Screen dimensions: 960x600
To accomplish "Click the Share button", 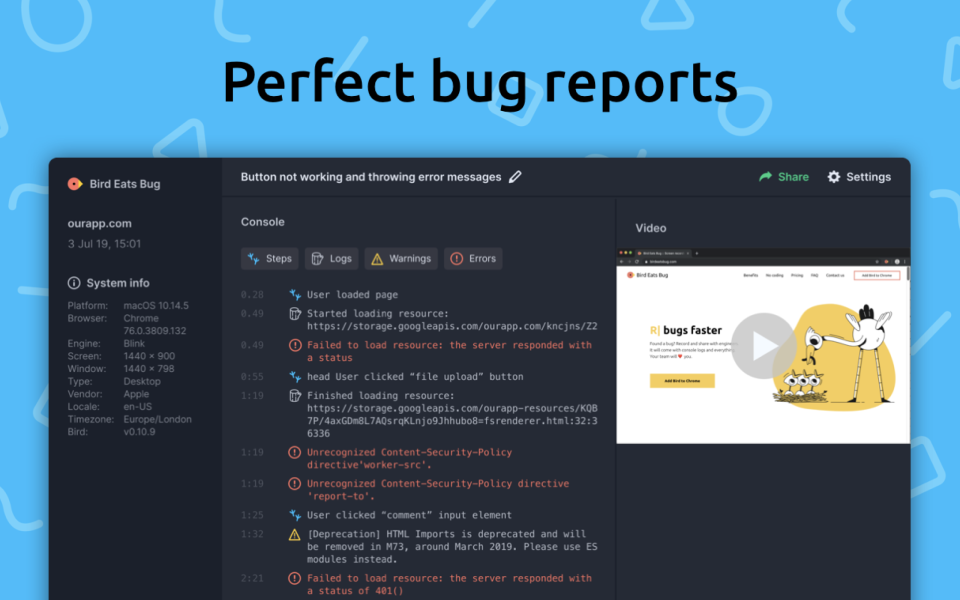I will point(783,176).
